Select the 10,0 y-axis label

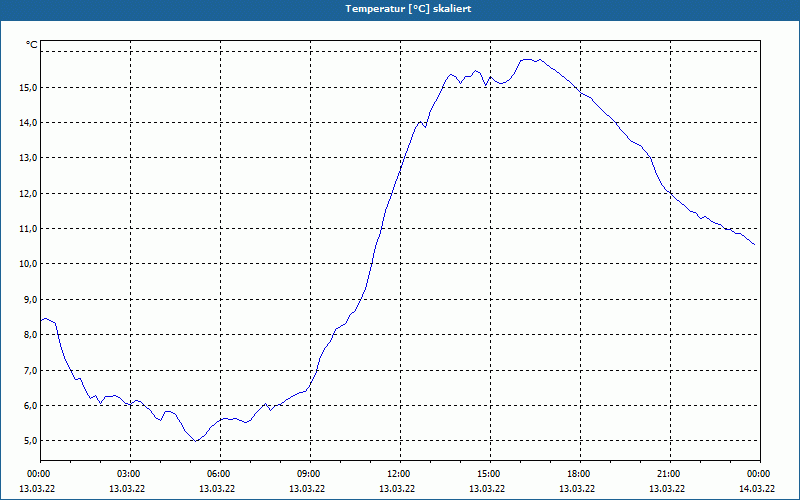[29, 264]
